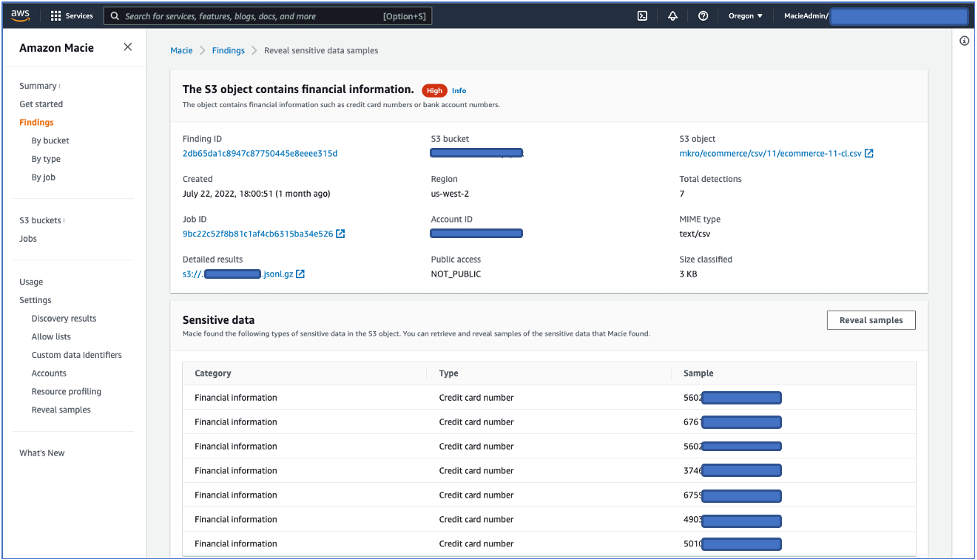
Task: Click the Sample column header
Action: [x=698, y=373]
